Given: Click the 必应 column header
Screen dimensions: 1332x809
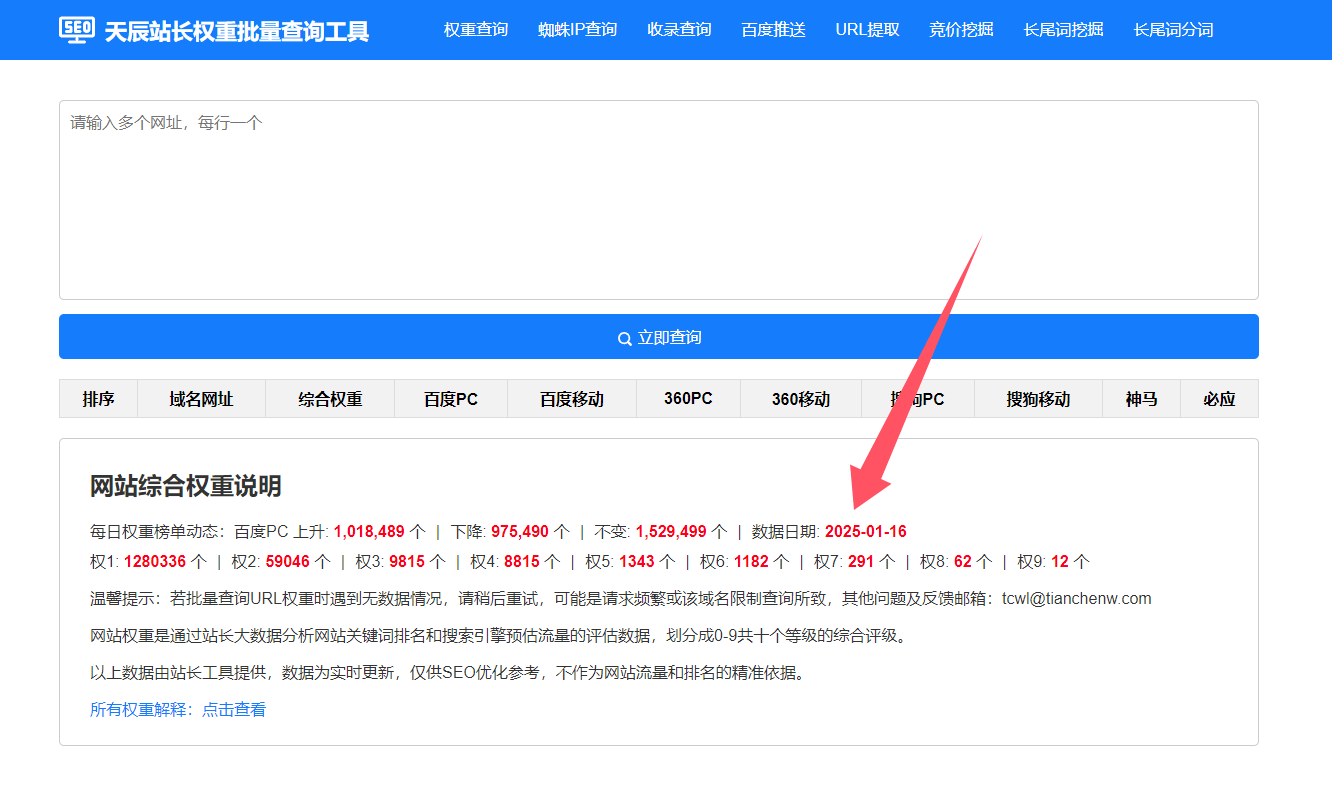Looking at the screenshot, I should [1219, 399].
